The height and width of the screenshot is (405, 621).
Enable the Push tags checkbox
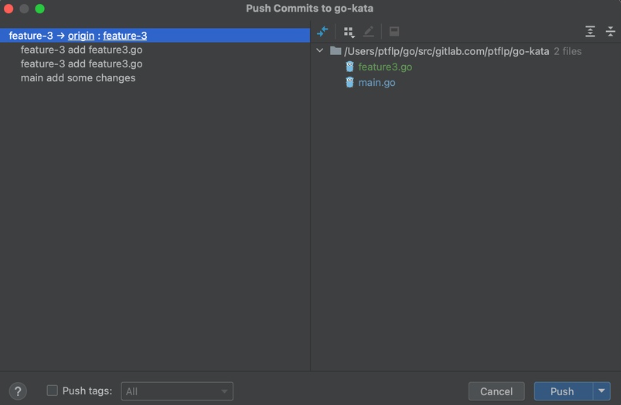52,391
